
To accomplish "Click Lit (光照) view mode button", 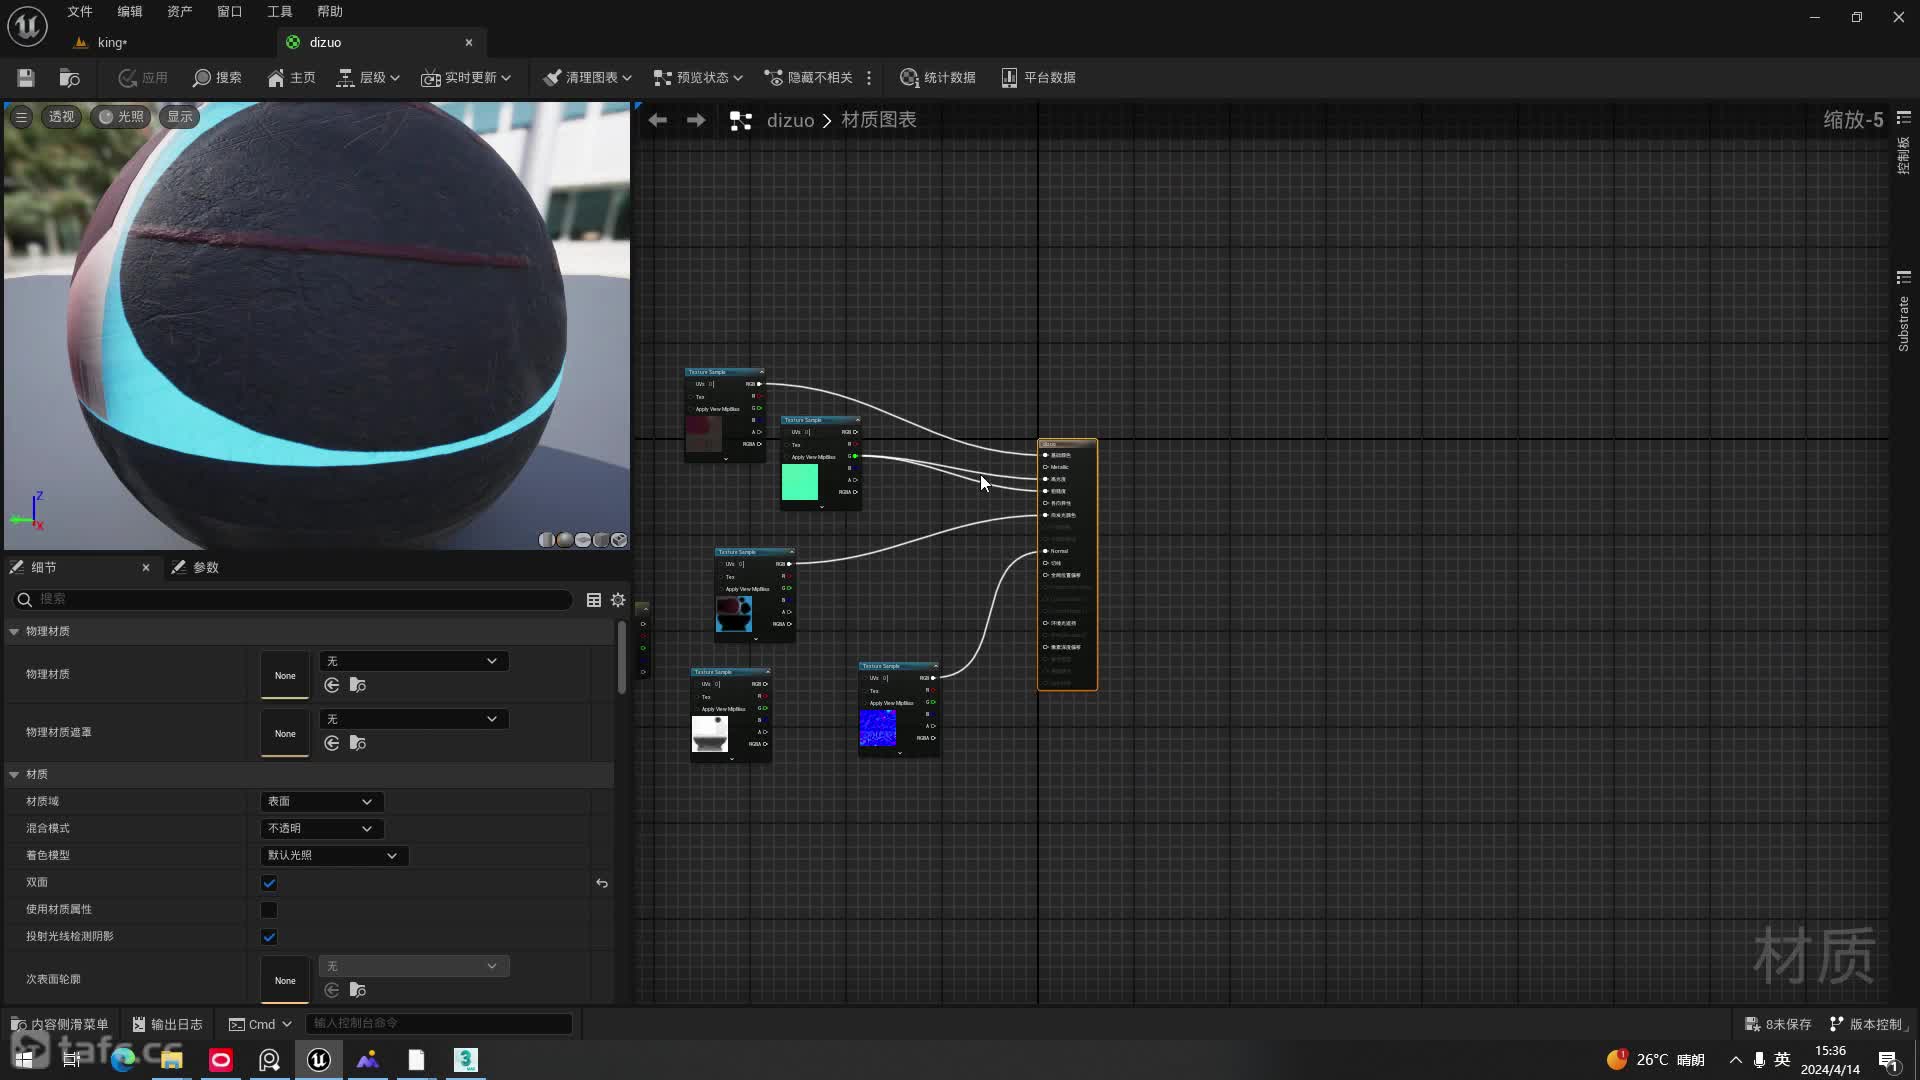I will point(121,116).
